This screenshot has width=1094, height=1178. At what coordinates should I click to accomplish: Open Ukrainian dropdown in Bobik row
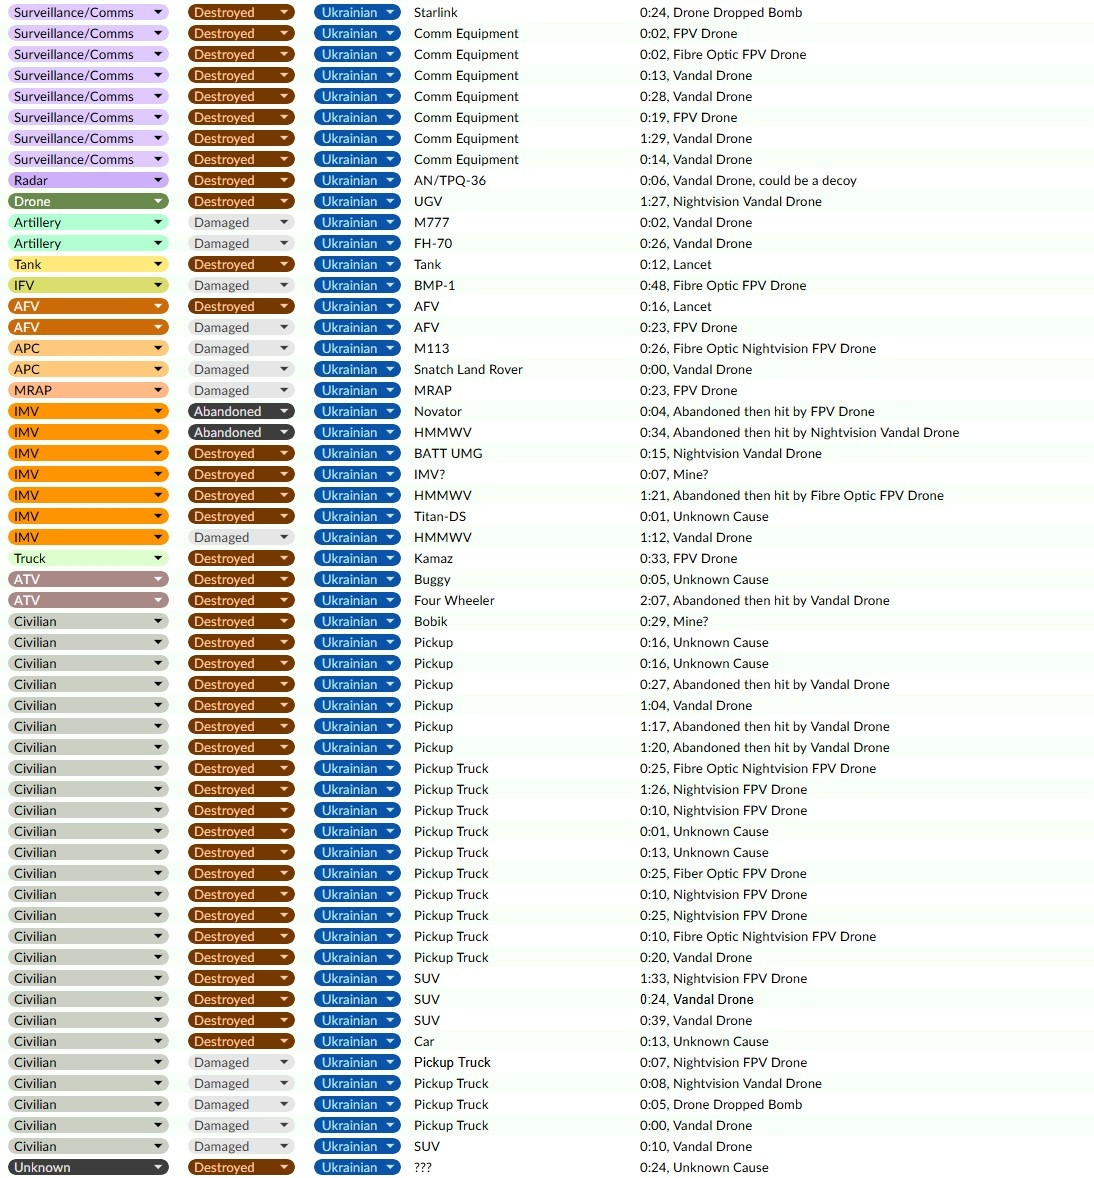click(x=357, y=622)
